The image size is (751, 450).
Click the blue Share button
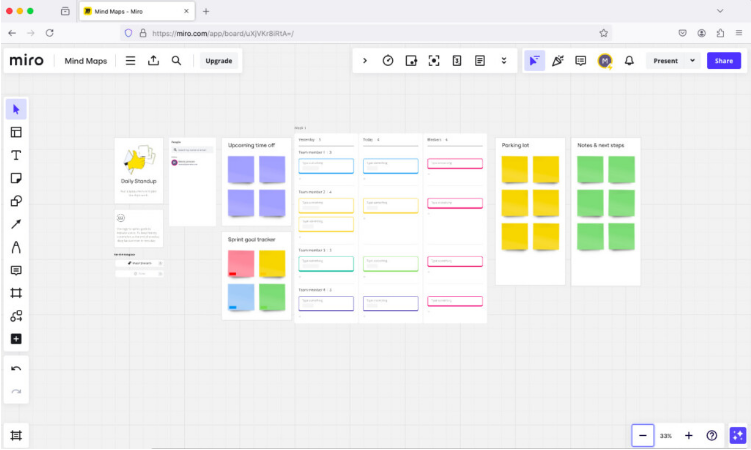[x=724, y=60]
